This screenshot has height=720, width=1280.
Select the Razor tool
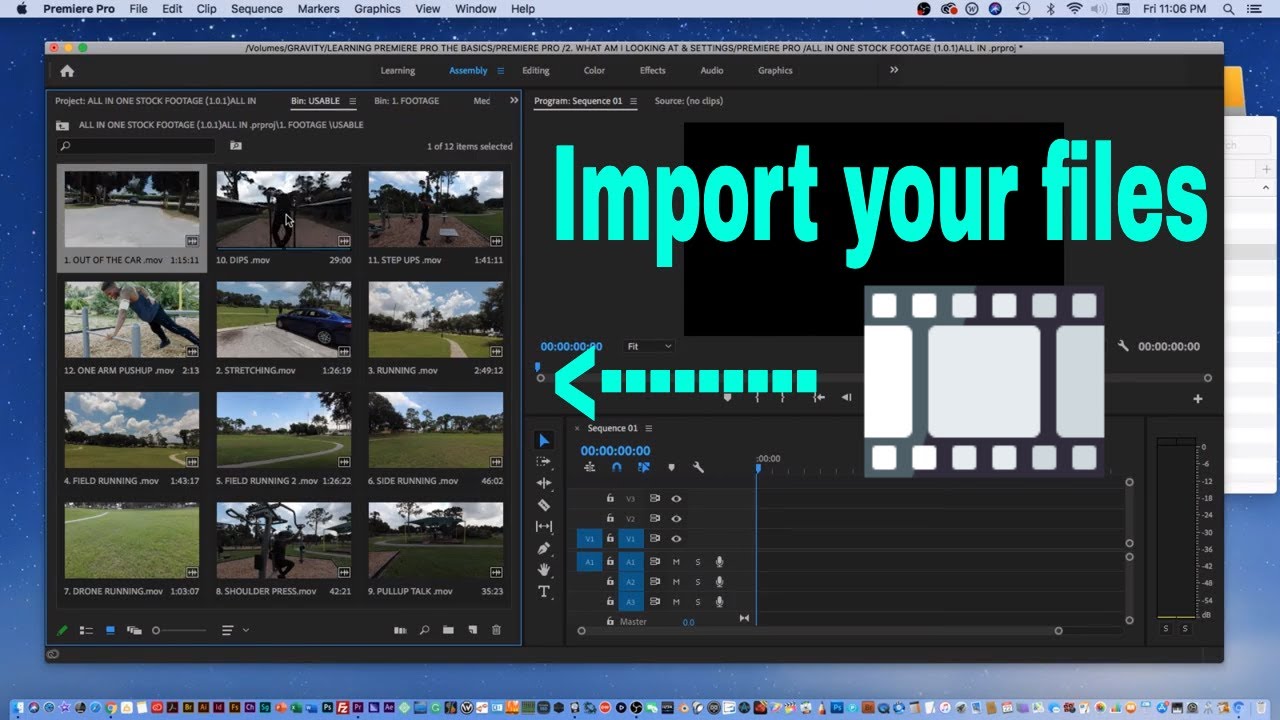click(544, 505)
